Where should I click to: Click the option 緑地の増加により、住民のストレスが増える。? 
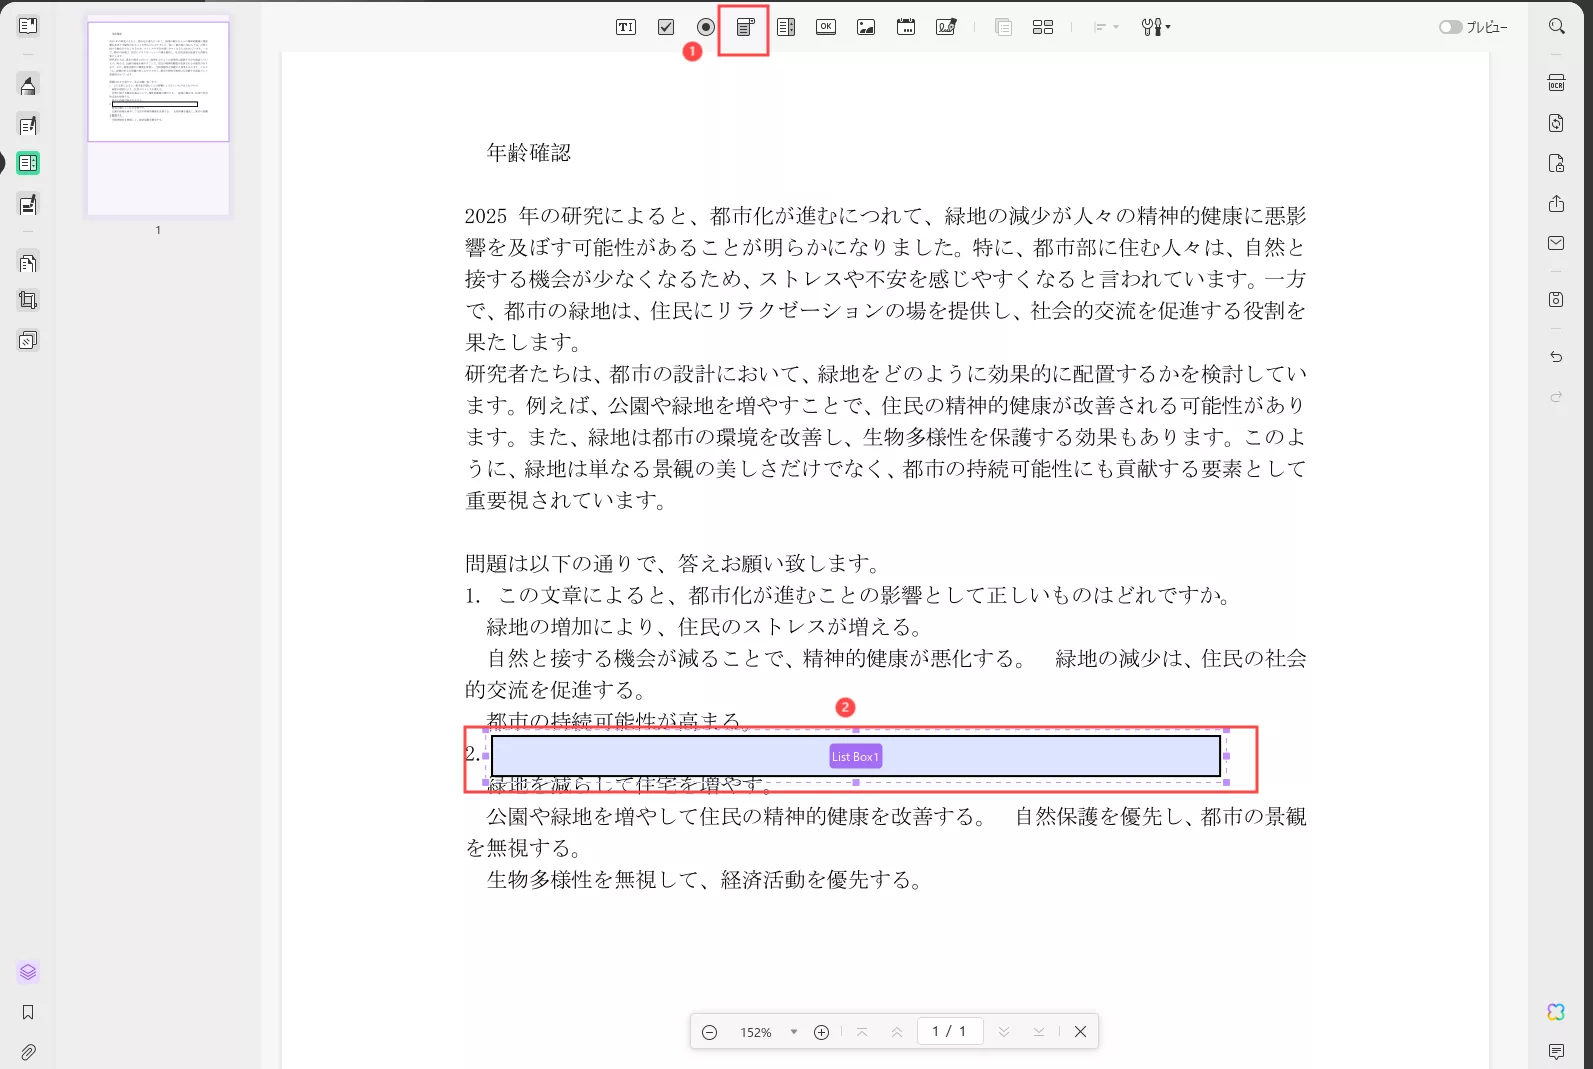click(x=705, y=626)
